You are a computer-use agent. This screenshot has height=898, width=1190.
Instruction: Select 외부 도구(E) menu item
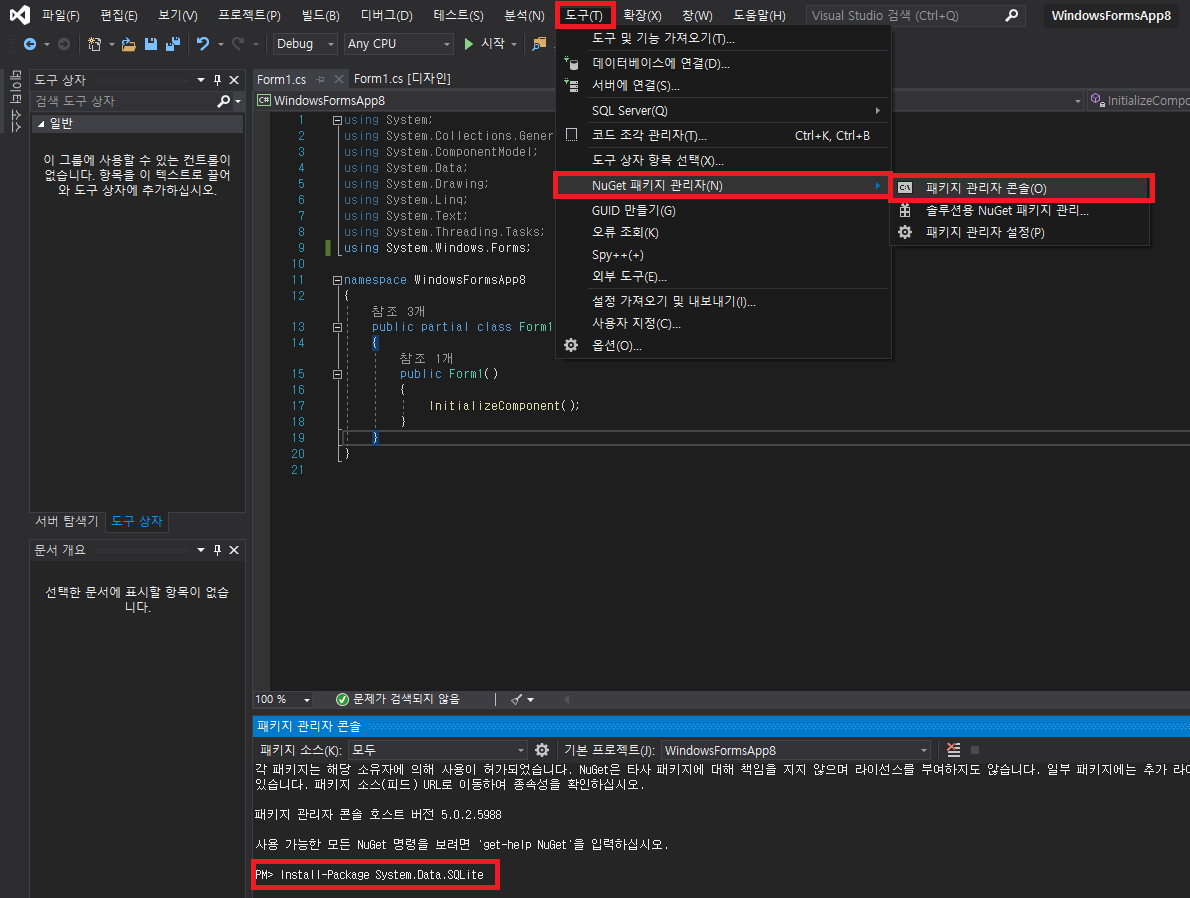723,276
